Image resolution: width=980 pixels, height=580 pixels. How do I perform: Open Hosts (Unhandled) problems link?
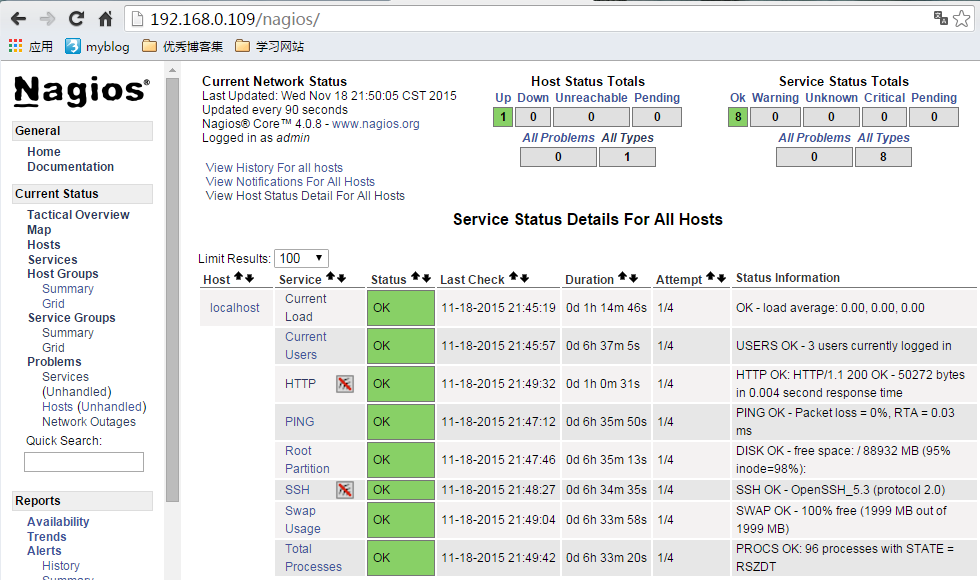tap(94, 407)
